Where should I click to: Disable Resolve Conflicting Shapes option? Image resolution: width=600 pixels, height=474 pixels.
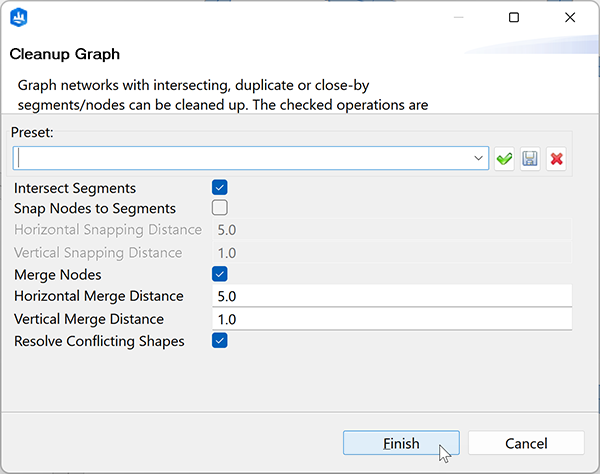click(220, 341)
